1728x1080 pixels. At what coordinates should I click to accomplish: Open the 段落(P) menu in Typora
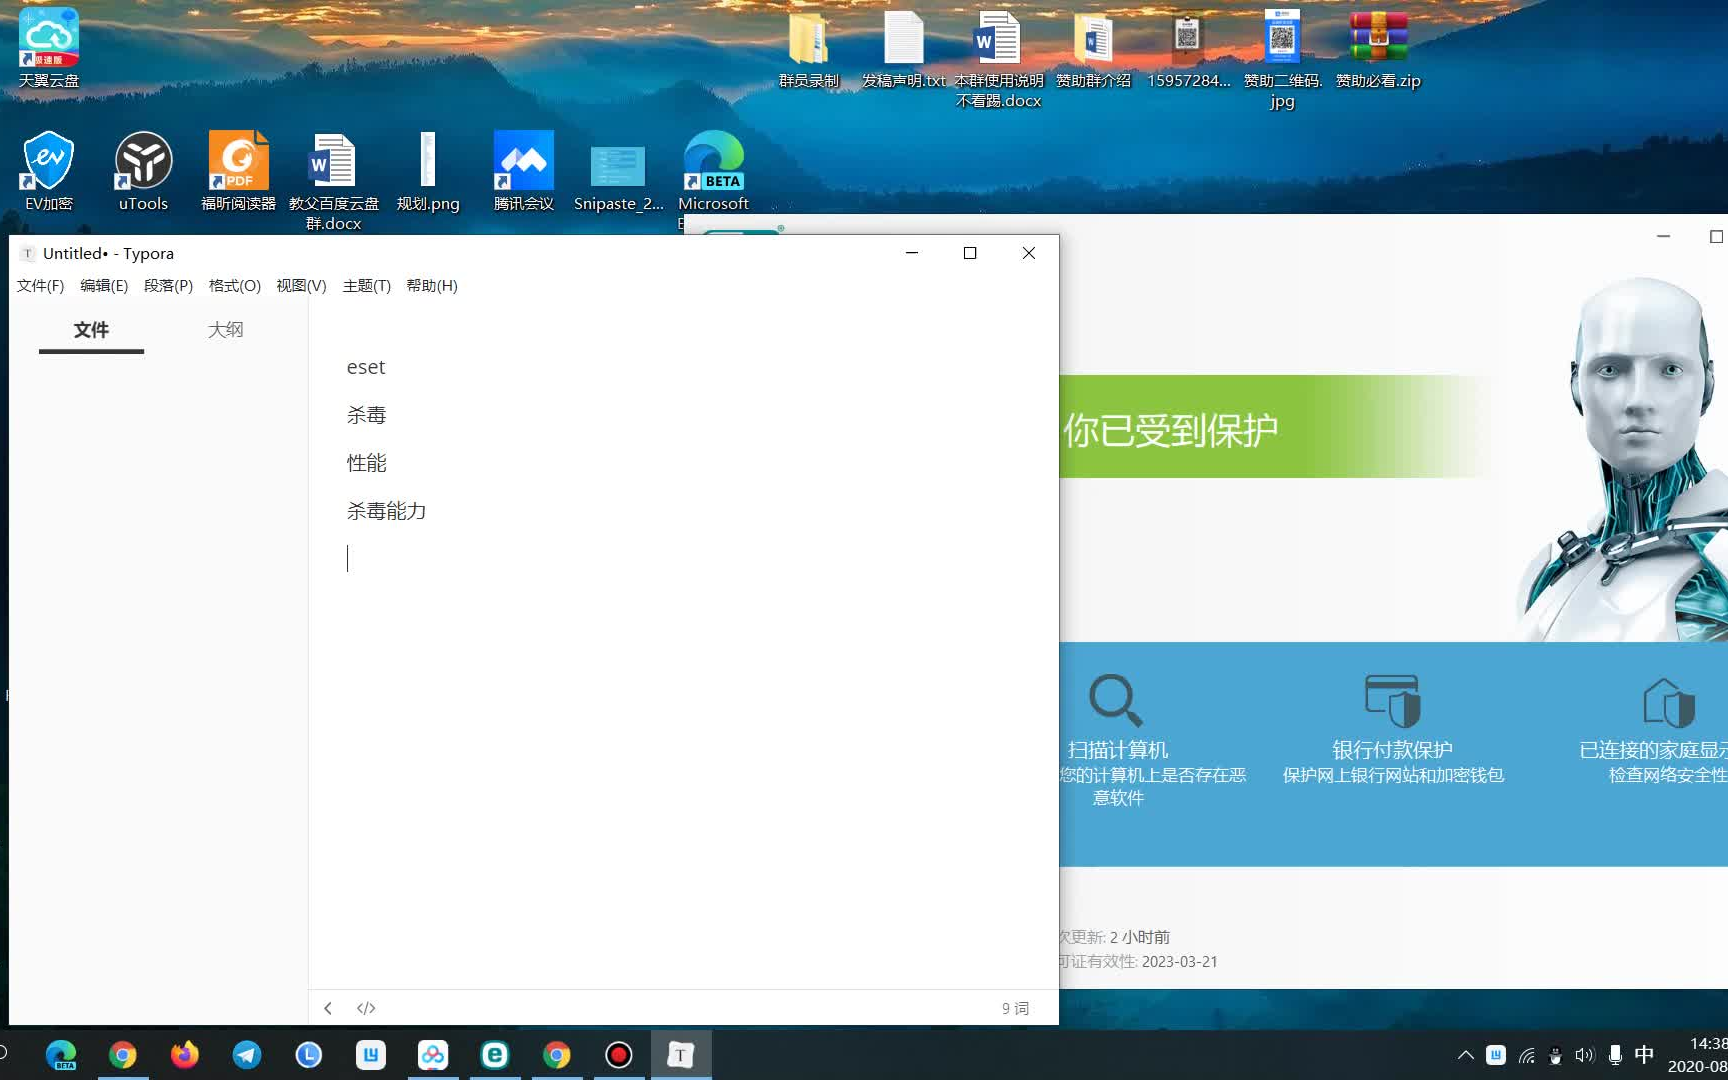pos(168,286)
